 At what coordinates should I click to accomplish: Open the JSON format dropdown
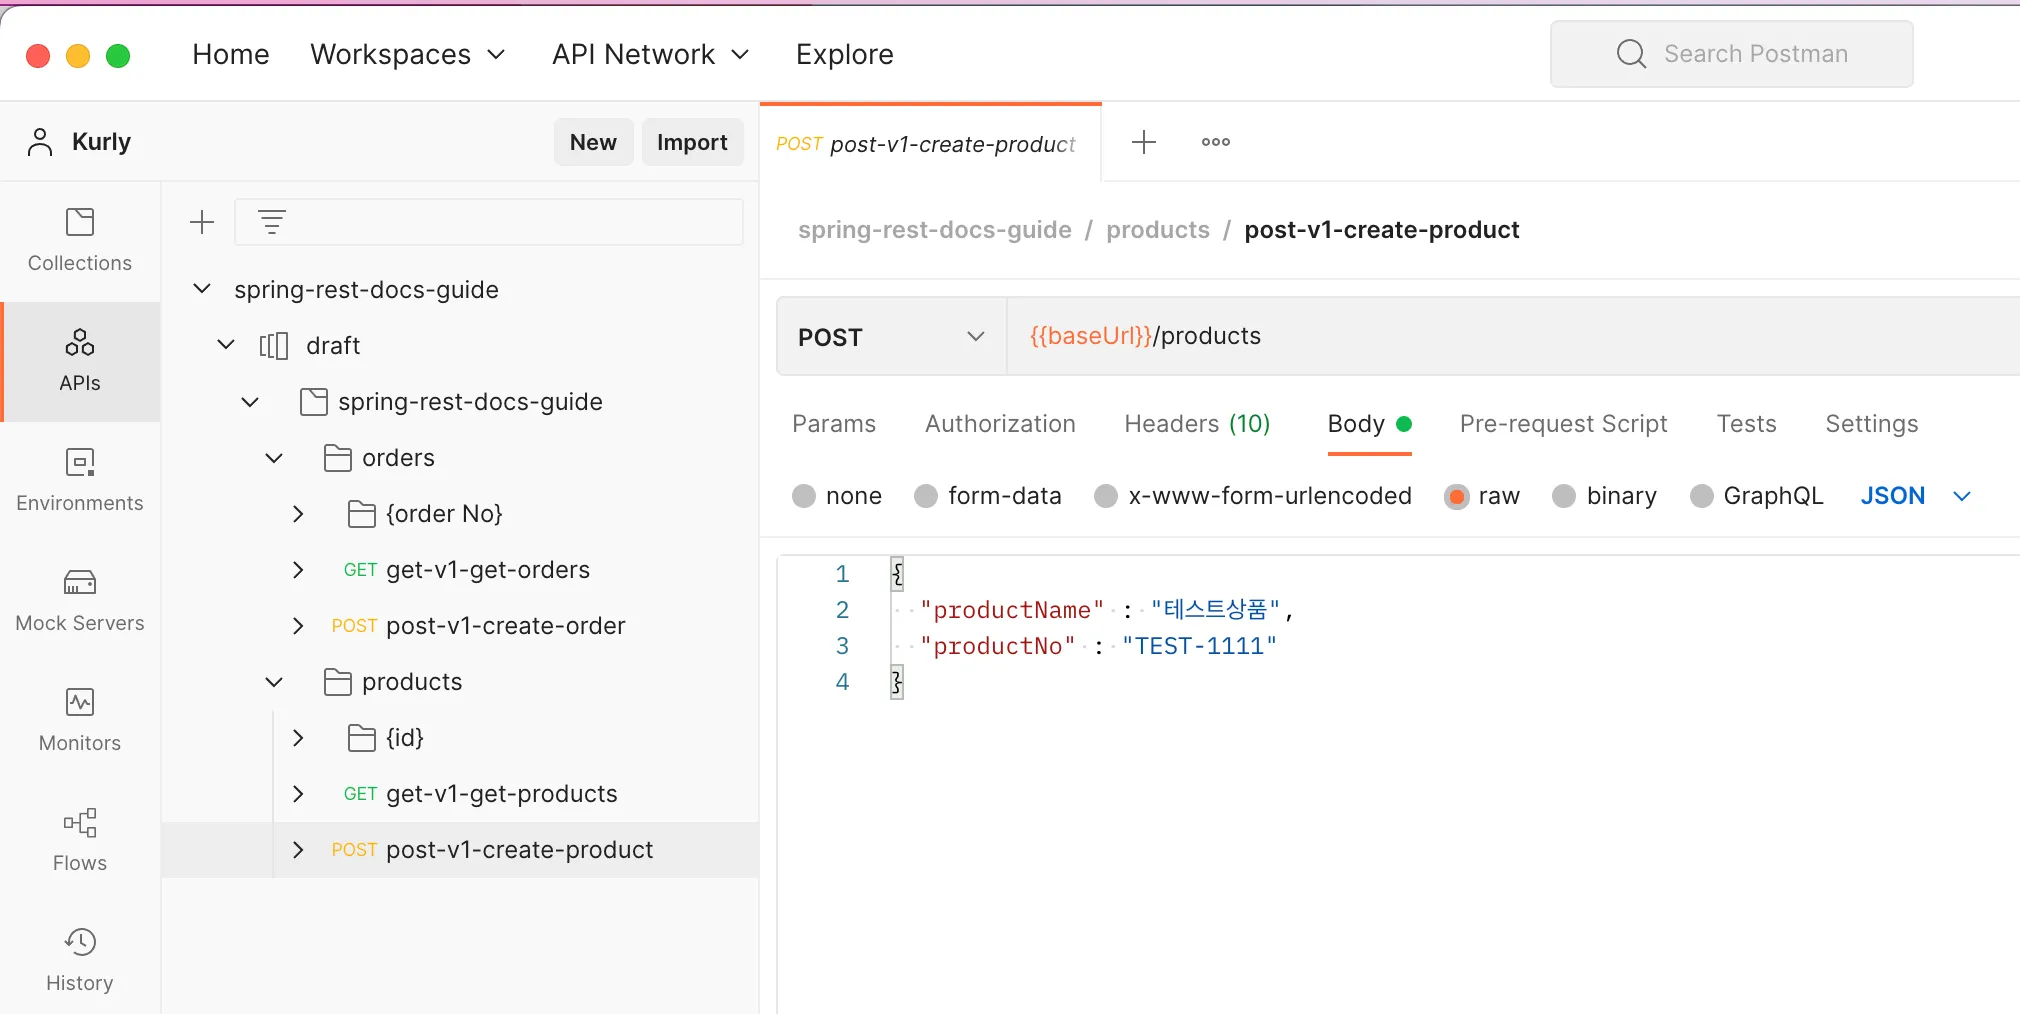tap(1916, 496)
